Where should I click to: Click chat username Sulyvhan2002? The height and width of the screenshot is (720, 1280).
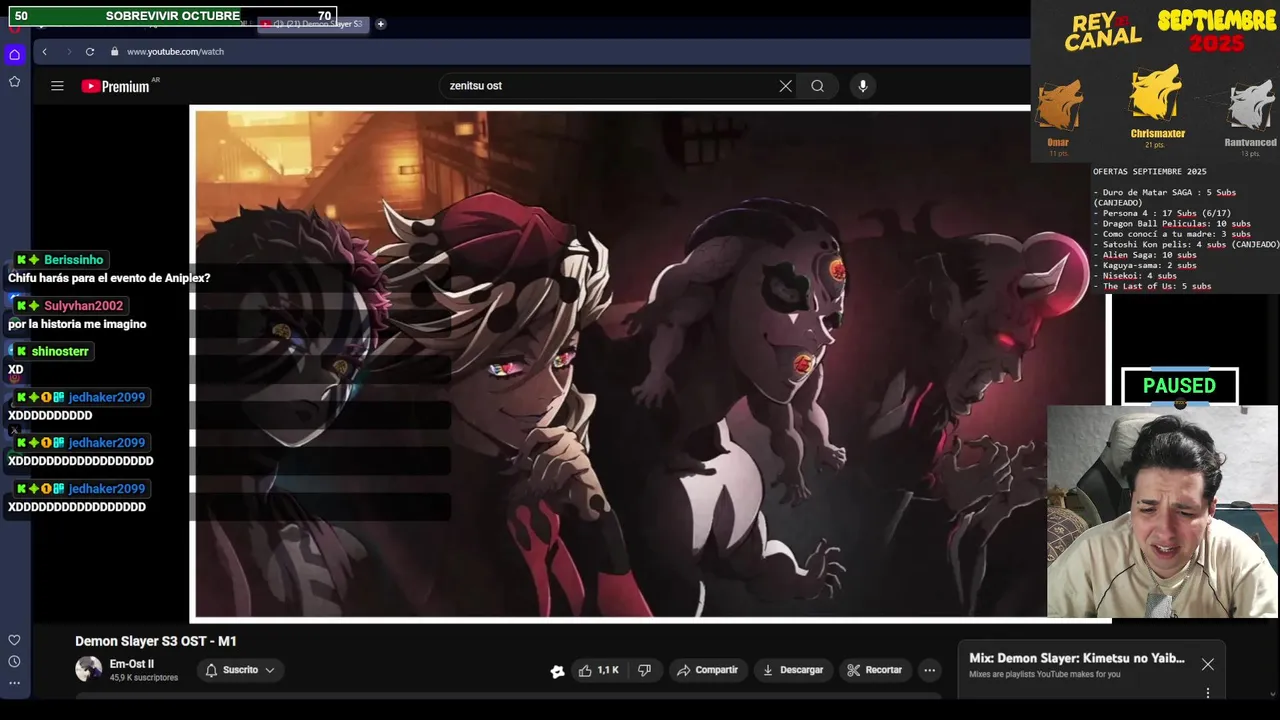click(83, 306)
